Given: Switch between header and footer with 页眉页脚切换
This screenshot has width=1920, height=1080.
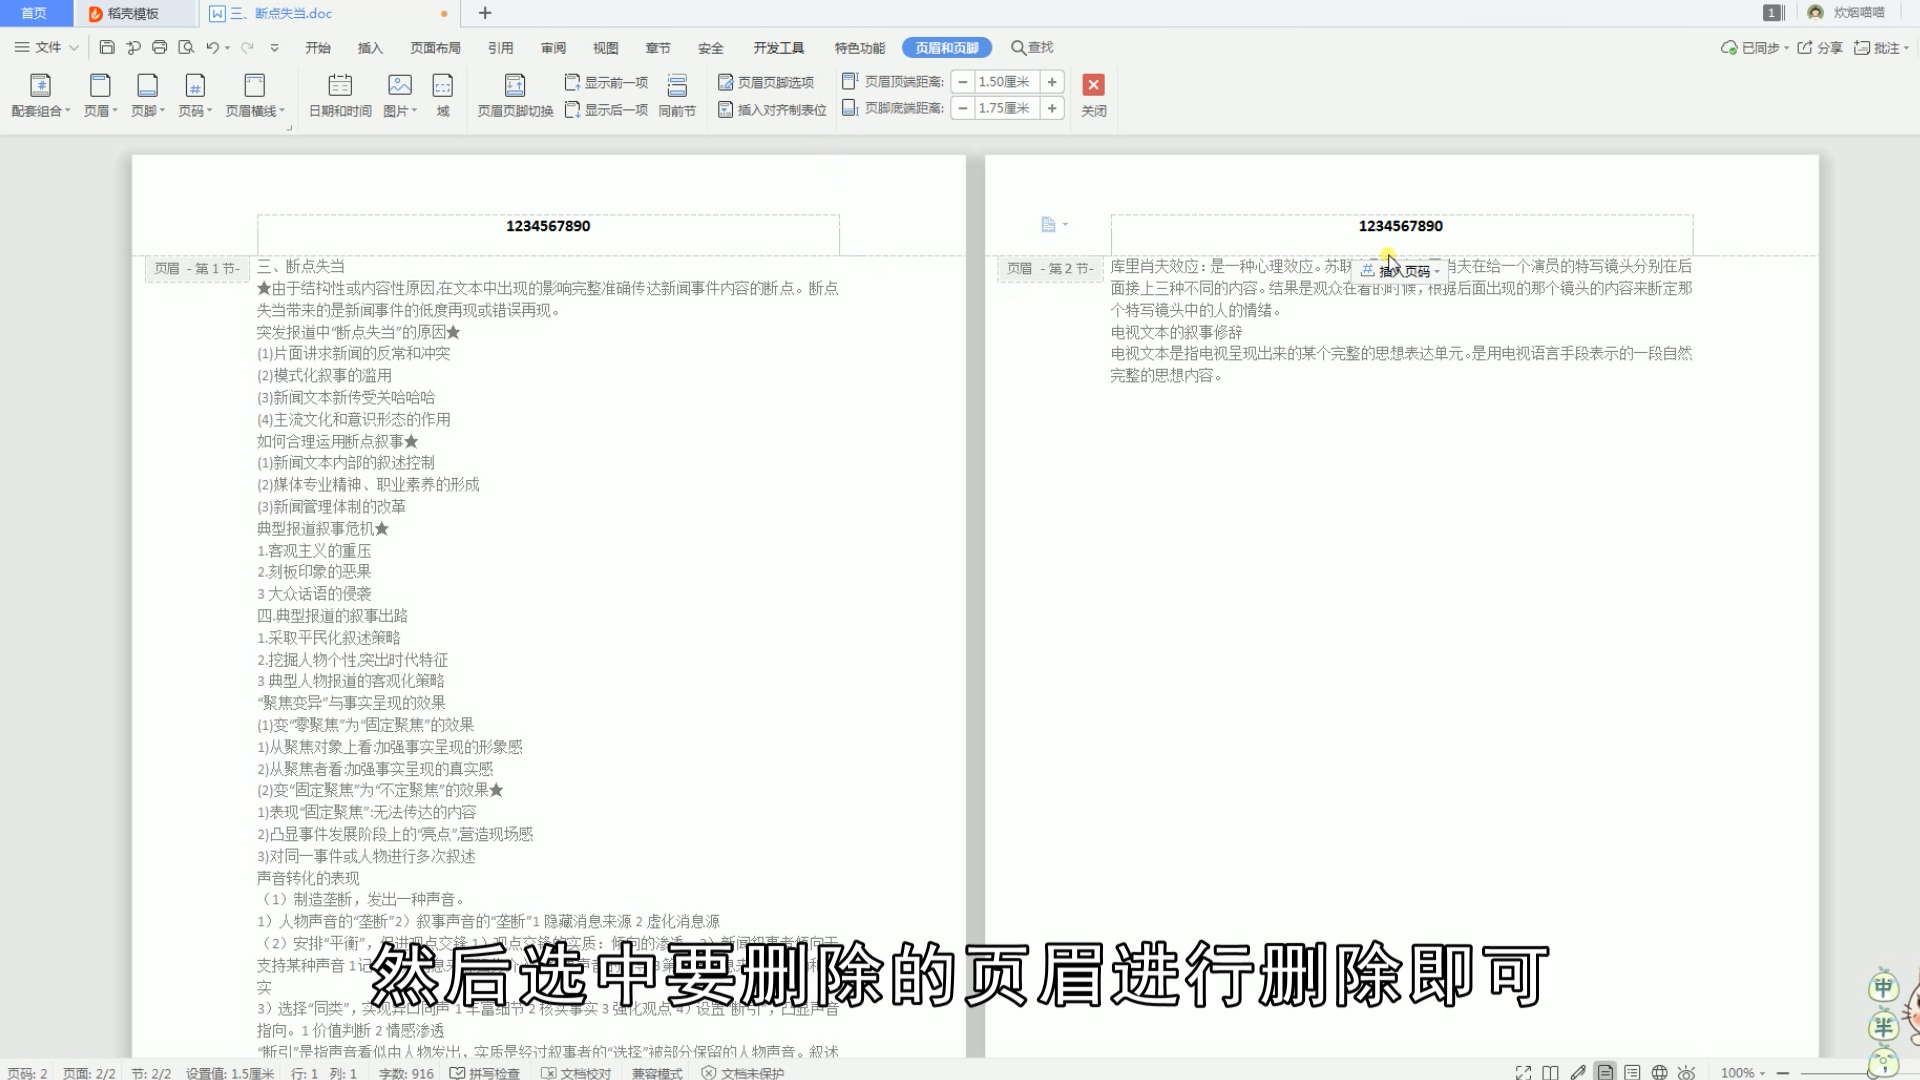Looking at the screenshot, I should point(513,95).
